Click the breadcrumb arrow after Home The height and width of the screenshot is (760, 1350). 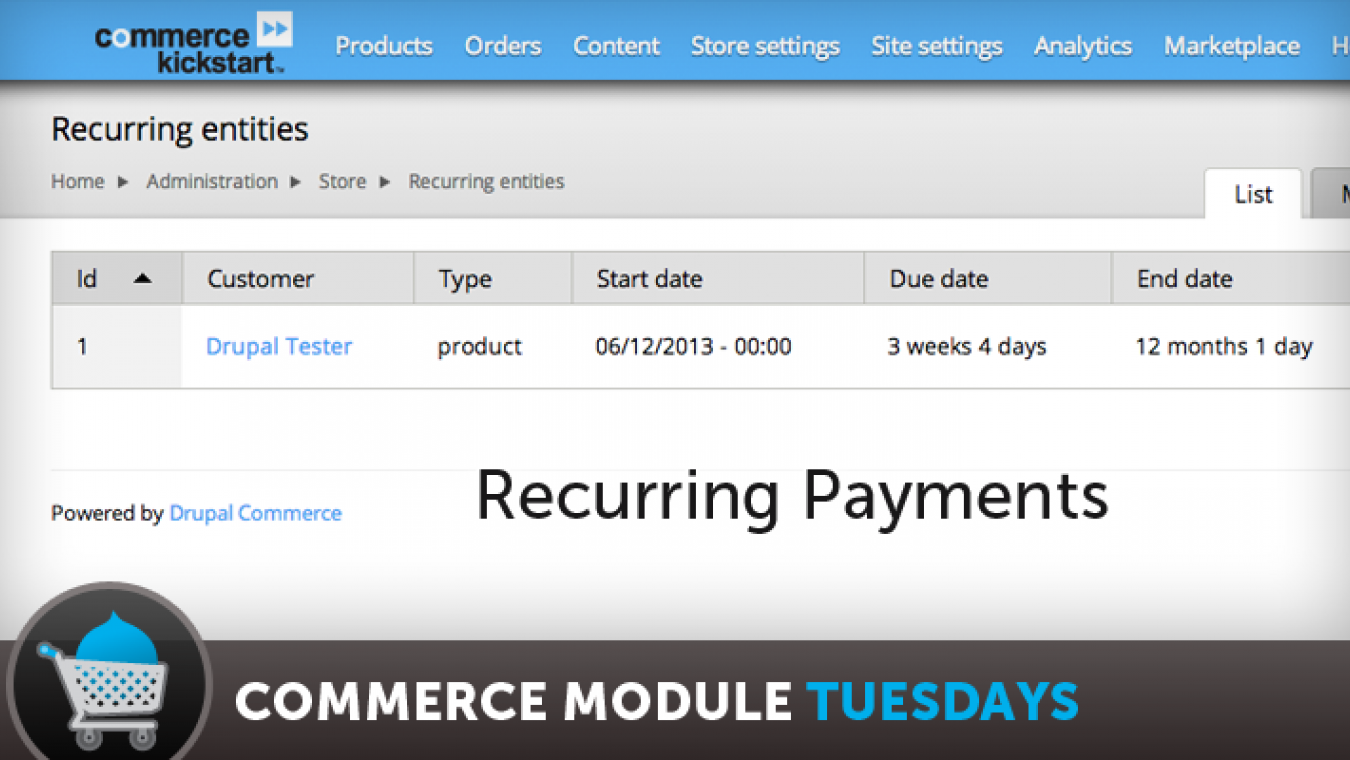122,182
